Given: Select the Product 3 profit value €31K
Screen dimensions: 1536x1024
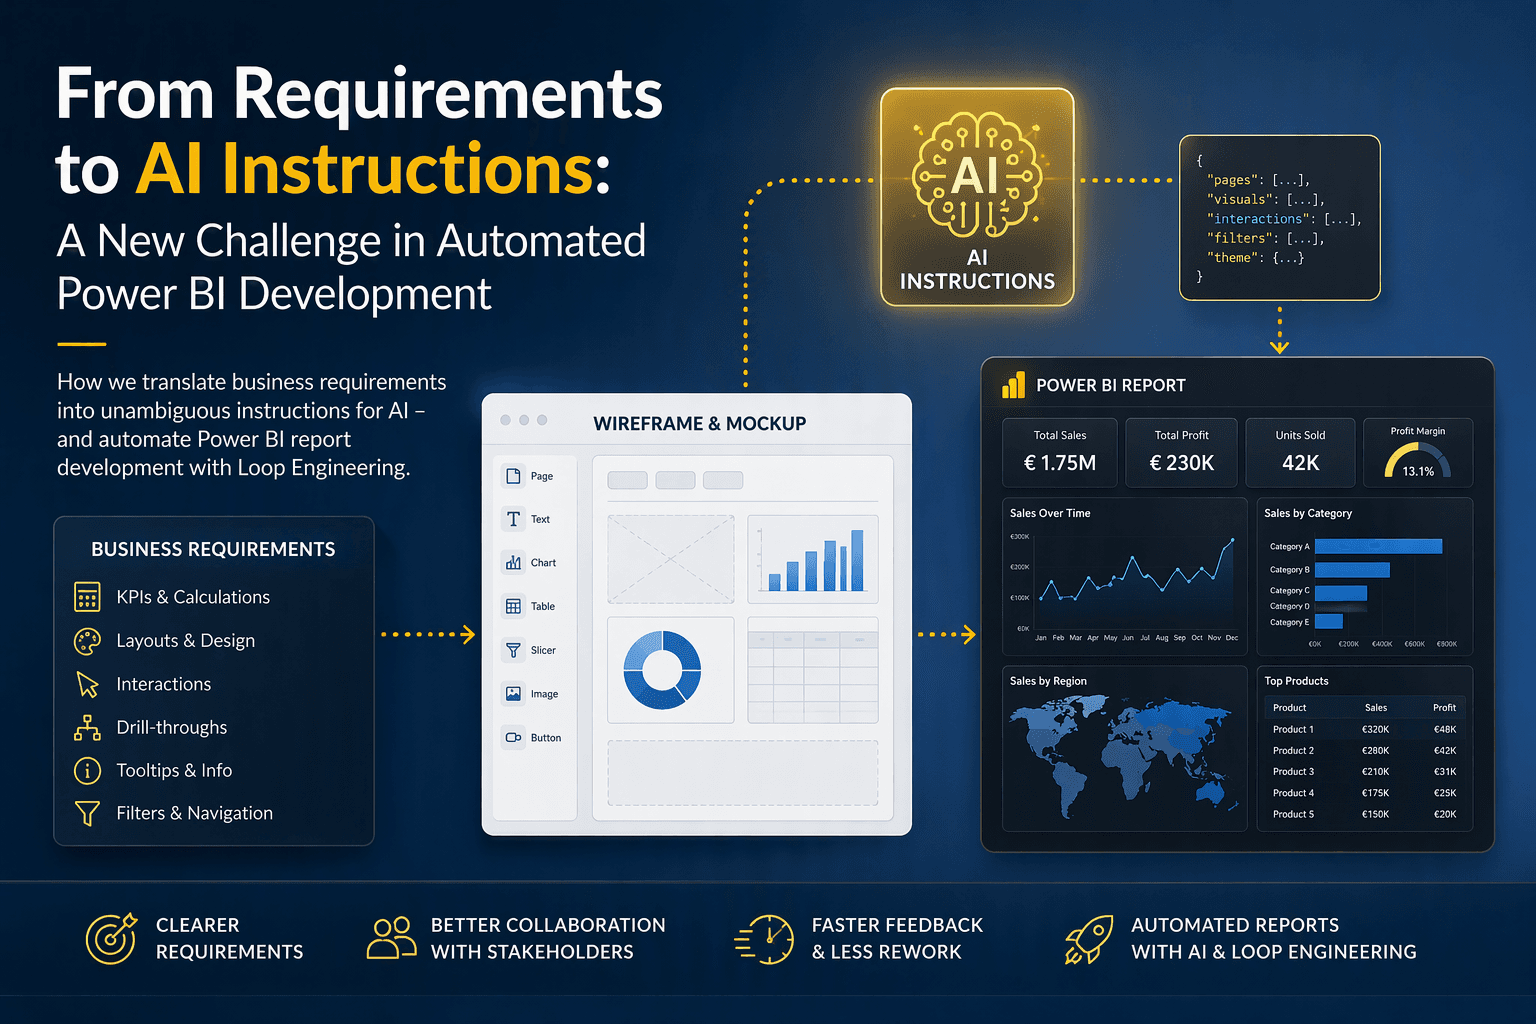Looking at the screenshot, I should click(1445, 772).
